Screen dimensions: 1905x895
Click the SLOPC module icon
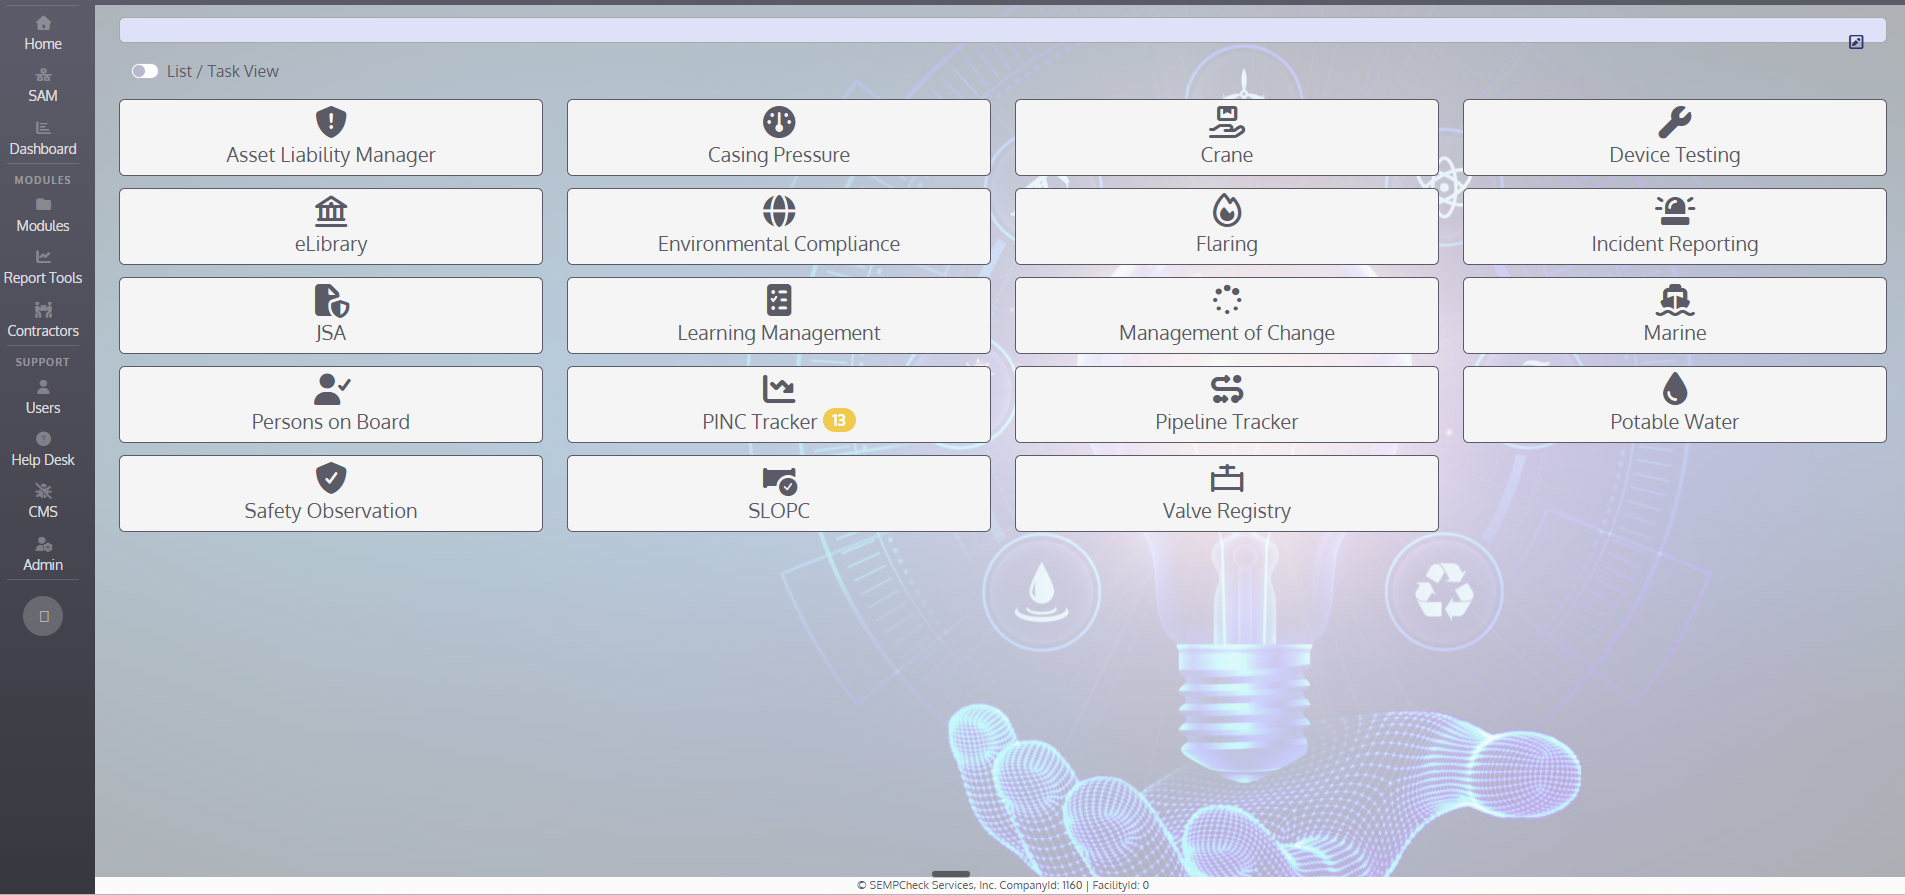point(780,481)
